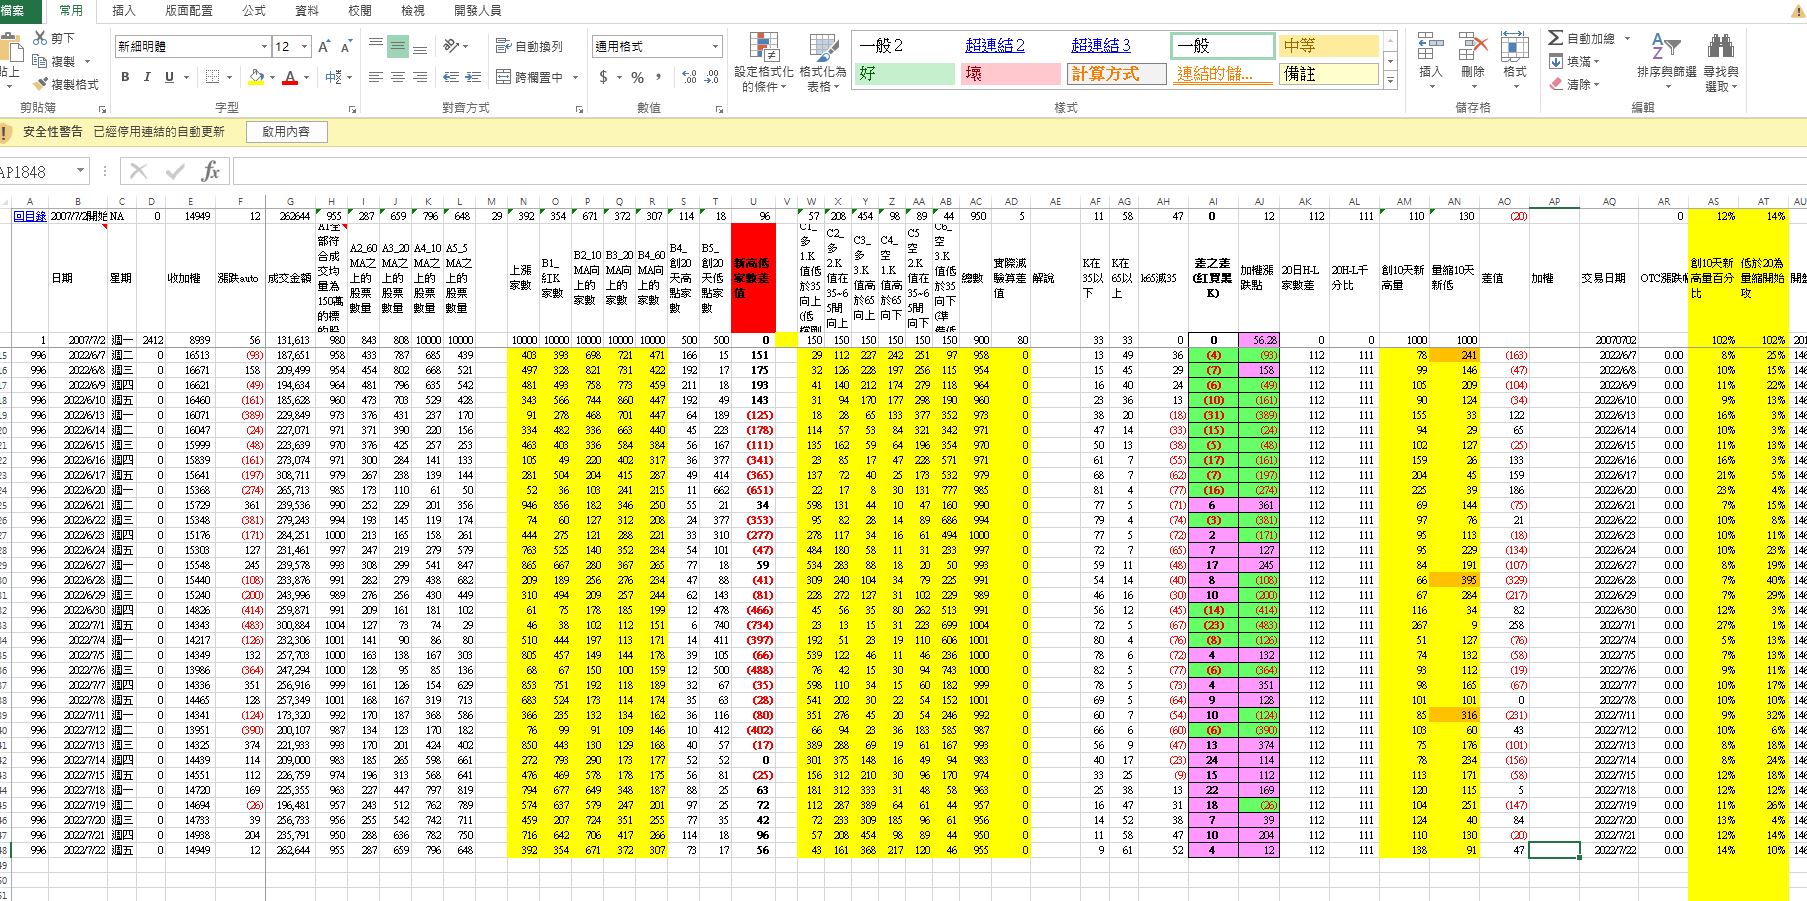Image resolution: width=1807 pixels, height=901 pixels.
Task: Click the Cut scissors icon
Action: [40, 38]
